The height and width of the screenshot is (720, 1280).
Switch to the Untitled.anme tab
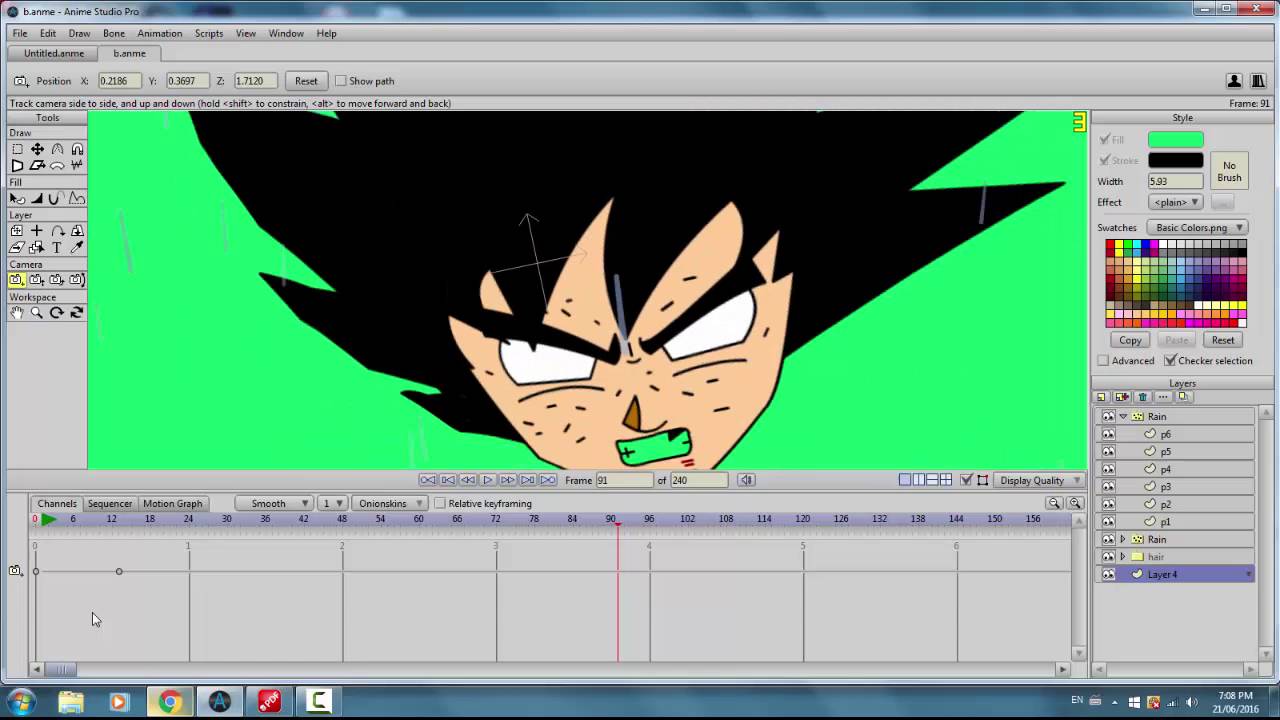[x=54, y=53]
